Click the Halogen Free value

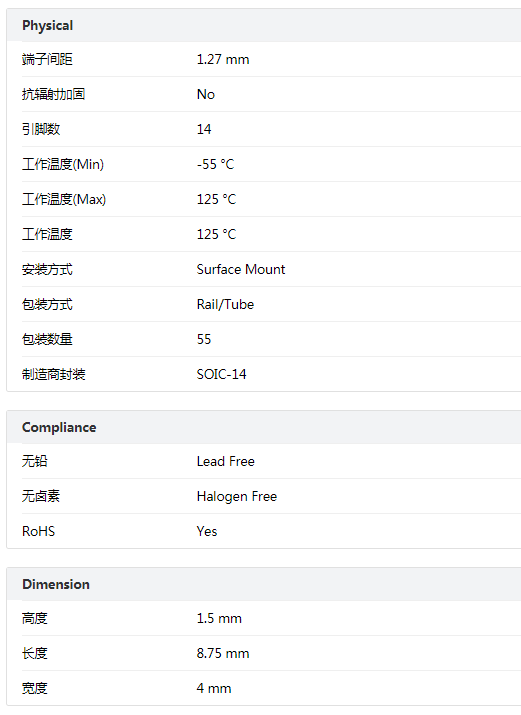click(x=237, y=496)
